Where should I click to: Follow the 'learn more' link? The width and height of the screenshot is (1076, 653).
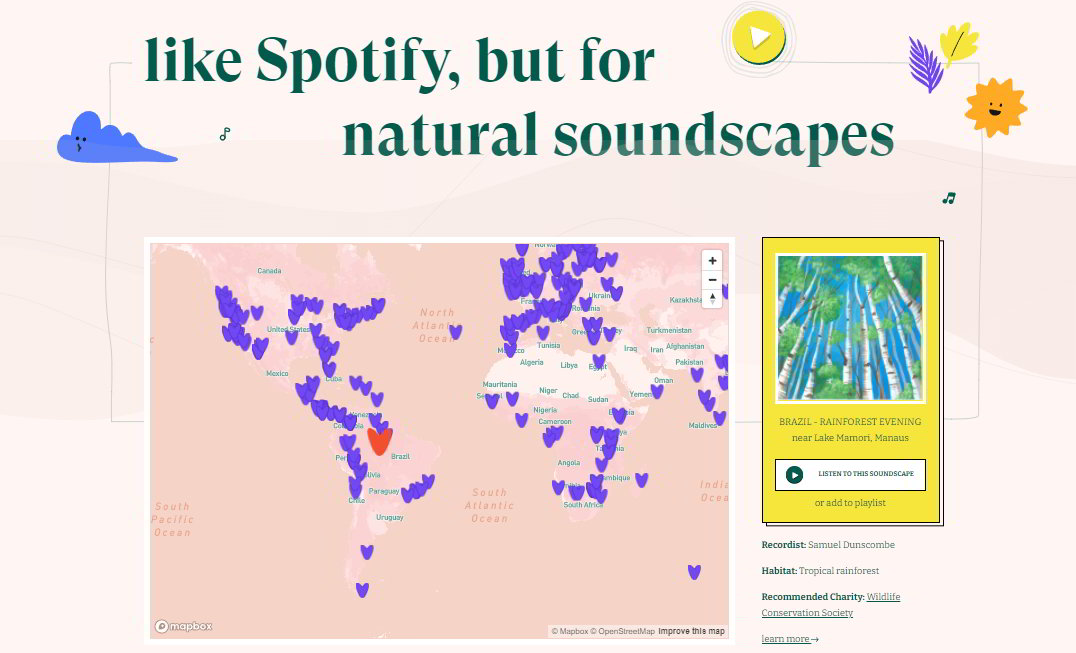790,639
